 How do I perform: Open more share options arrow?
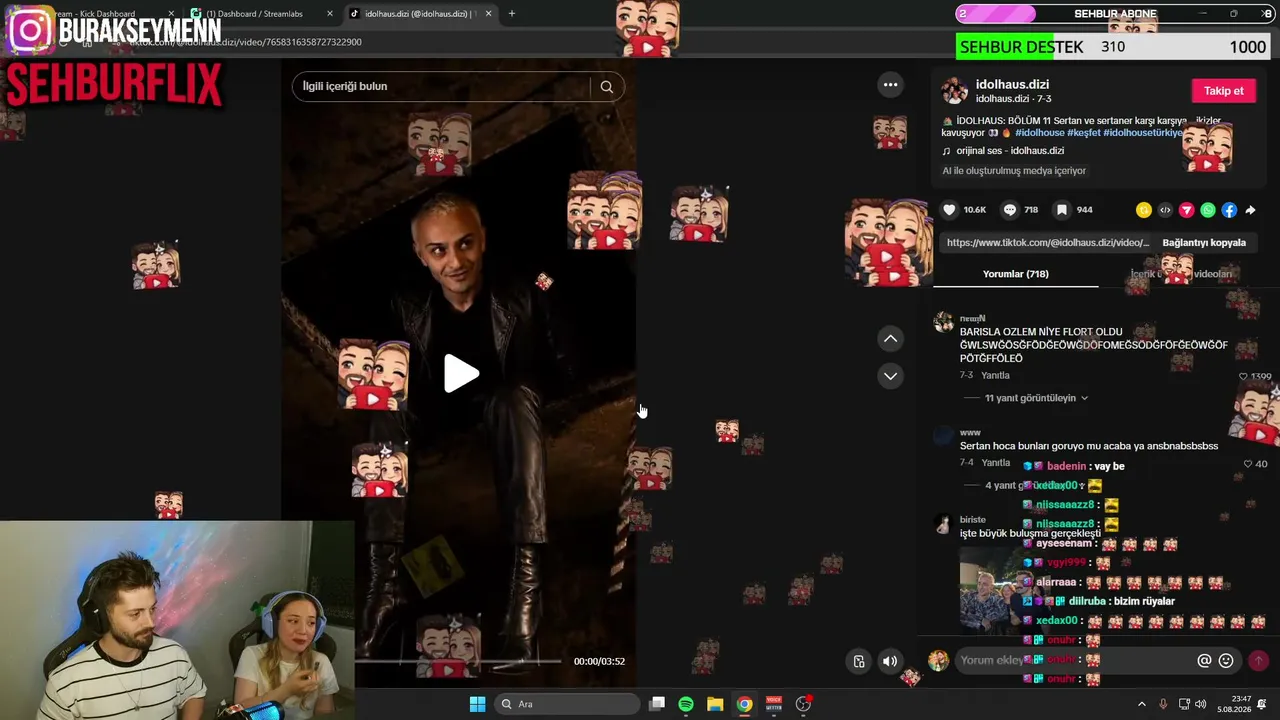pos(1250,210)
